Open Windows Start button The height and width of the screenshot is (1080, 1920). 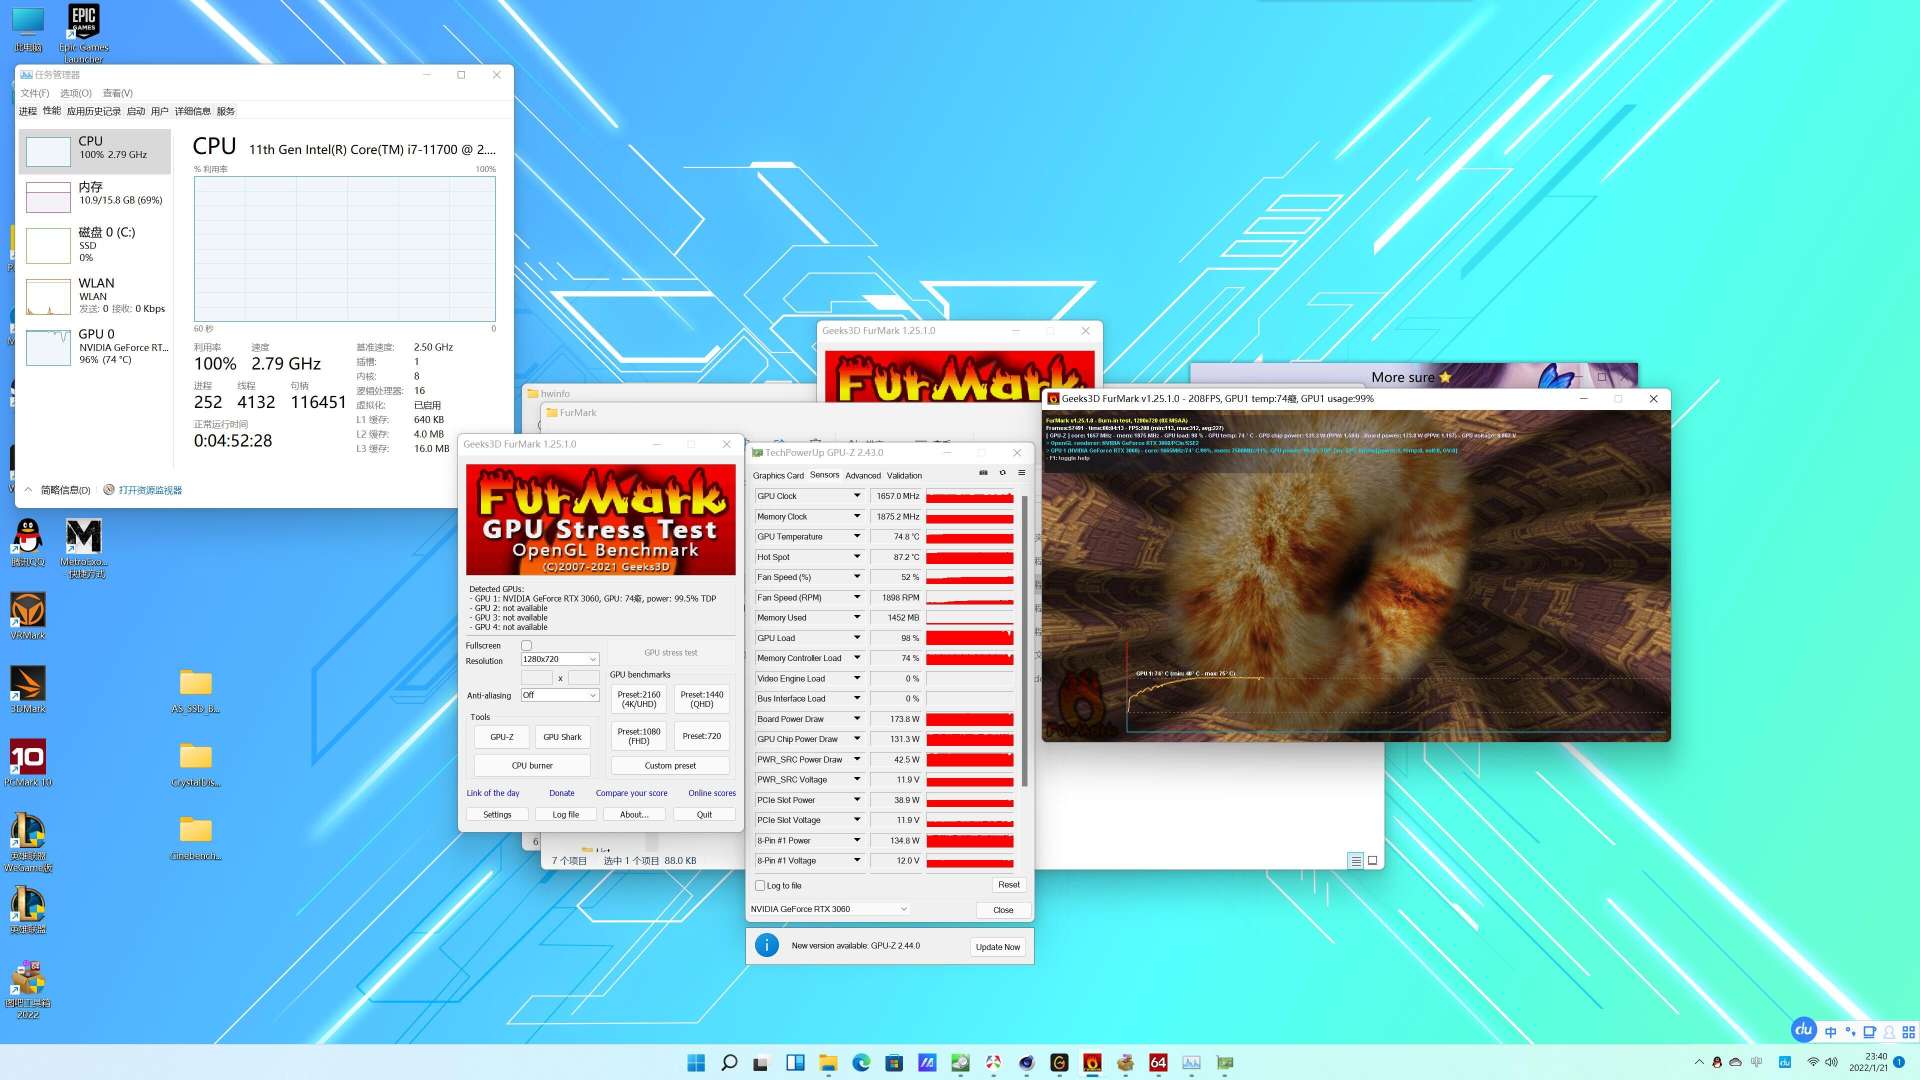[696, 1062]
